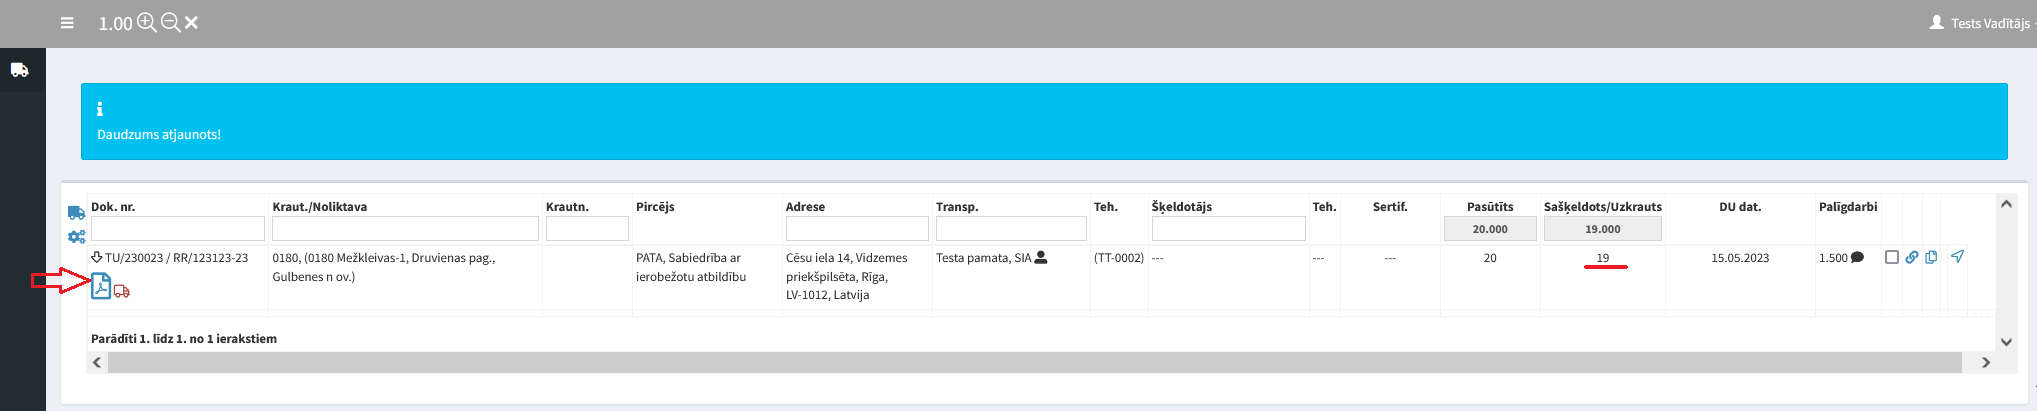Click the zoom in magnifier icon

147,23
